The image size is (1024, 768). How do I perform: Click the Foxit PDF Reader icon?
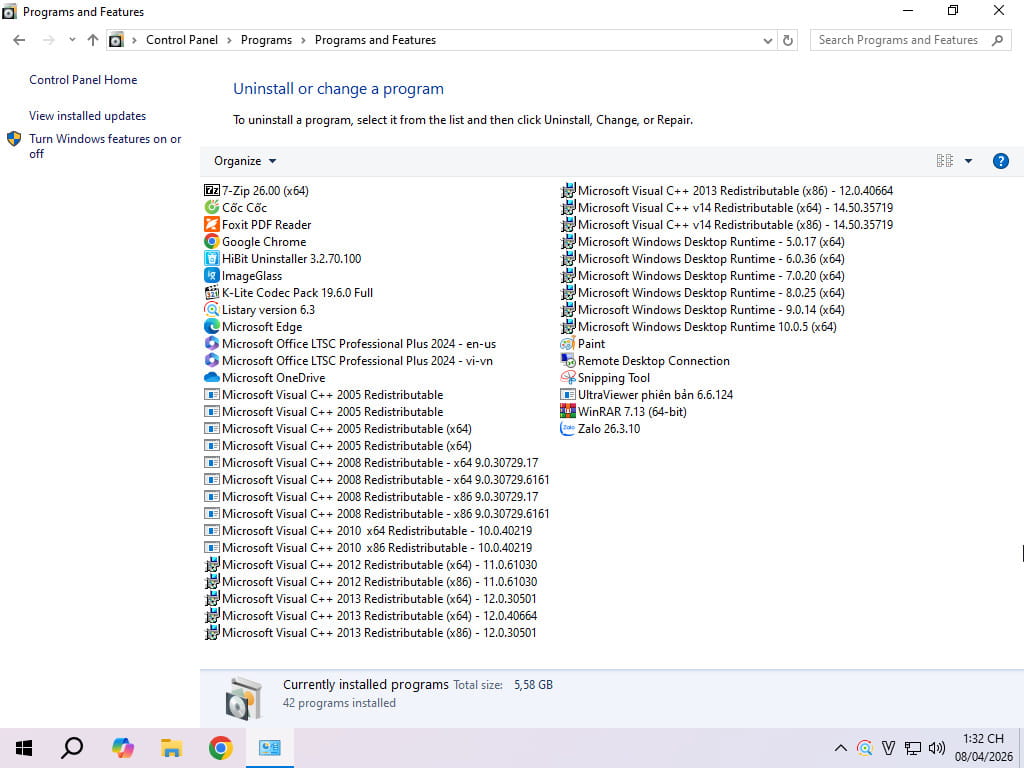click(x=212, y=225)
